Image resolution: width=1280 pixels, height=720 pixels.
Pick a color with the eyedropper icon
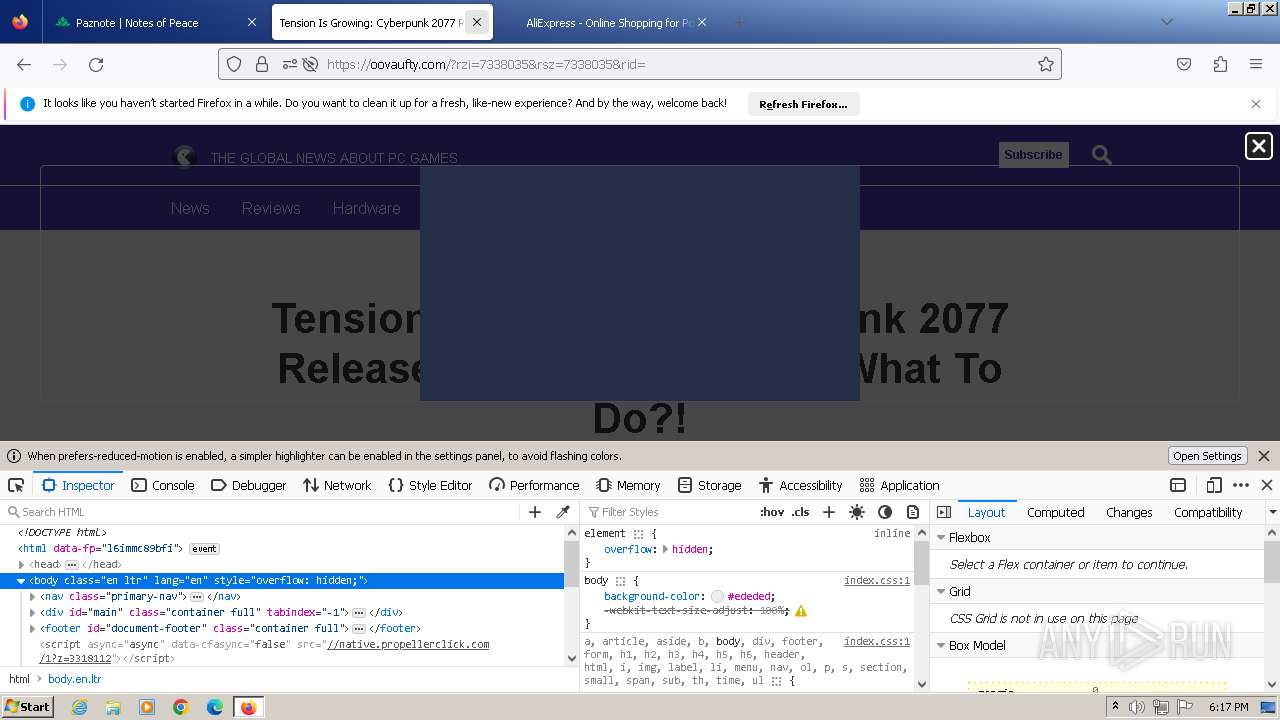point(563,512)
